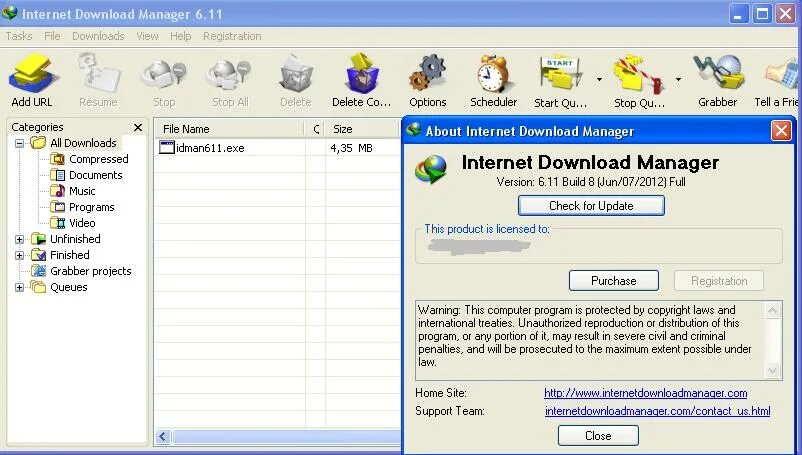Select the Finished folder label
802x455 pixels.
click(x=70, y=255)
